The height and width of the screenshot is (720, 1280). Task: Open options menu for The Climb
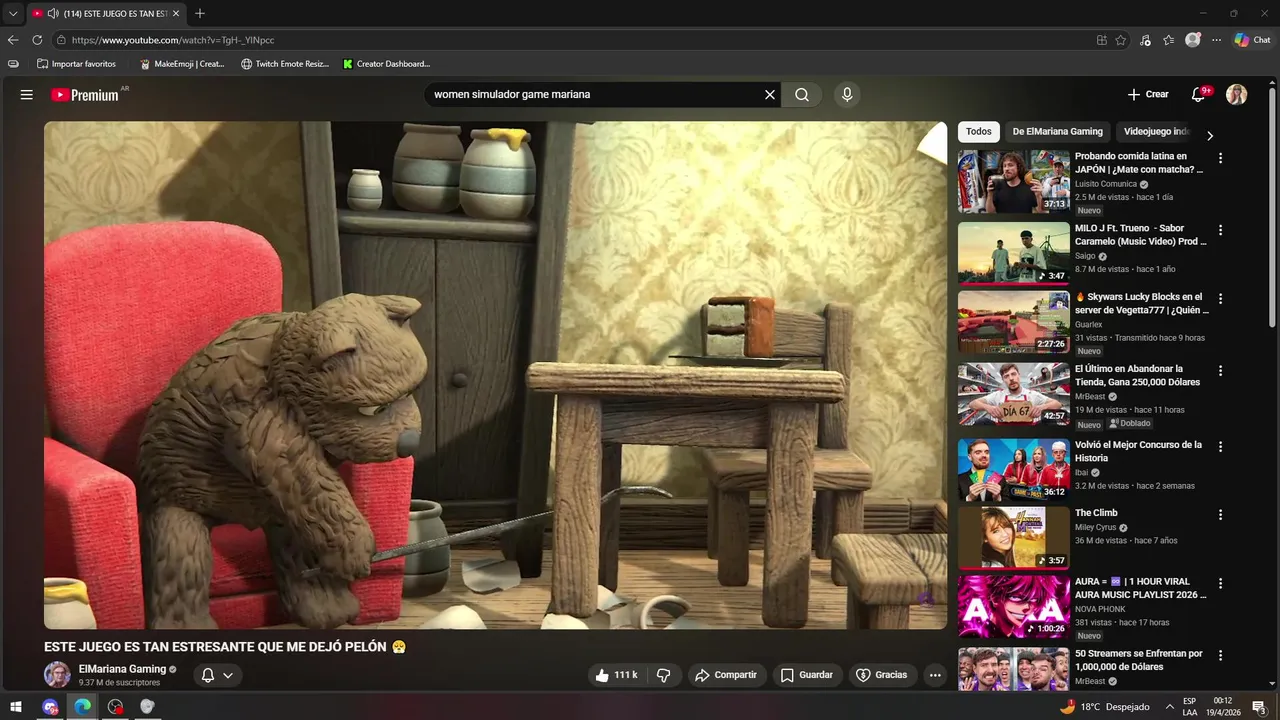(1220, 515)
